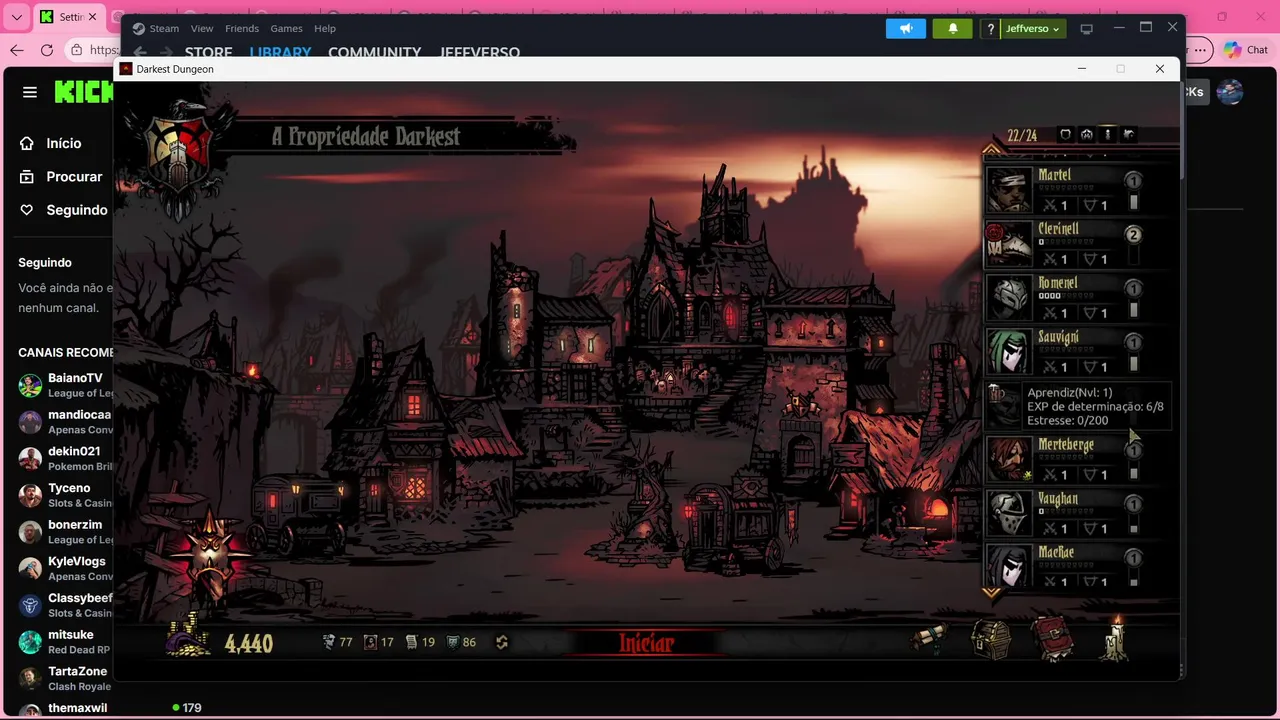The height and width of the screenshot is (720, 1280).
Task: Open the Games menu in Steam
Action: click(x=287, y=28)
